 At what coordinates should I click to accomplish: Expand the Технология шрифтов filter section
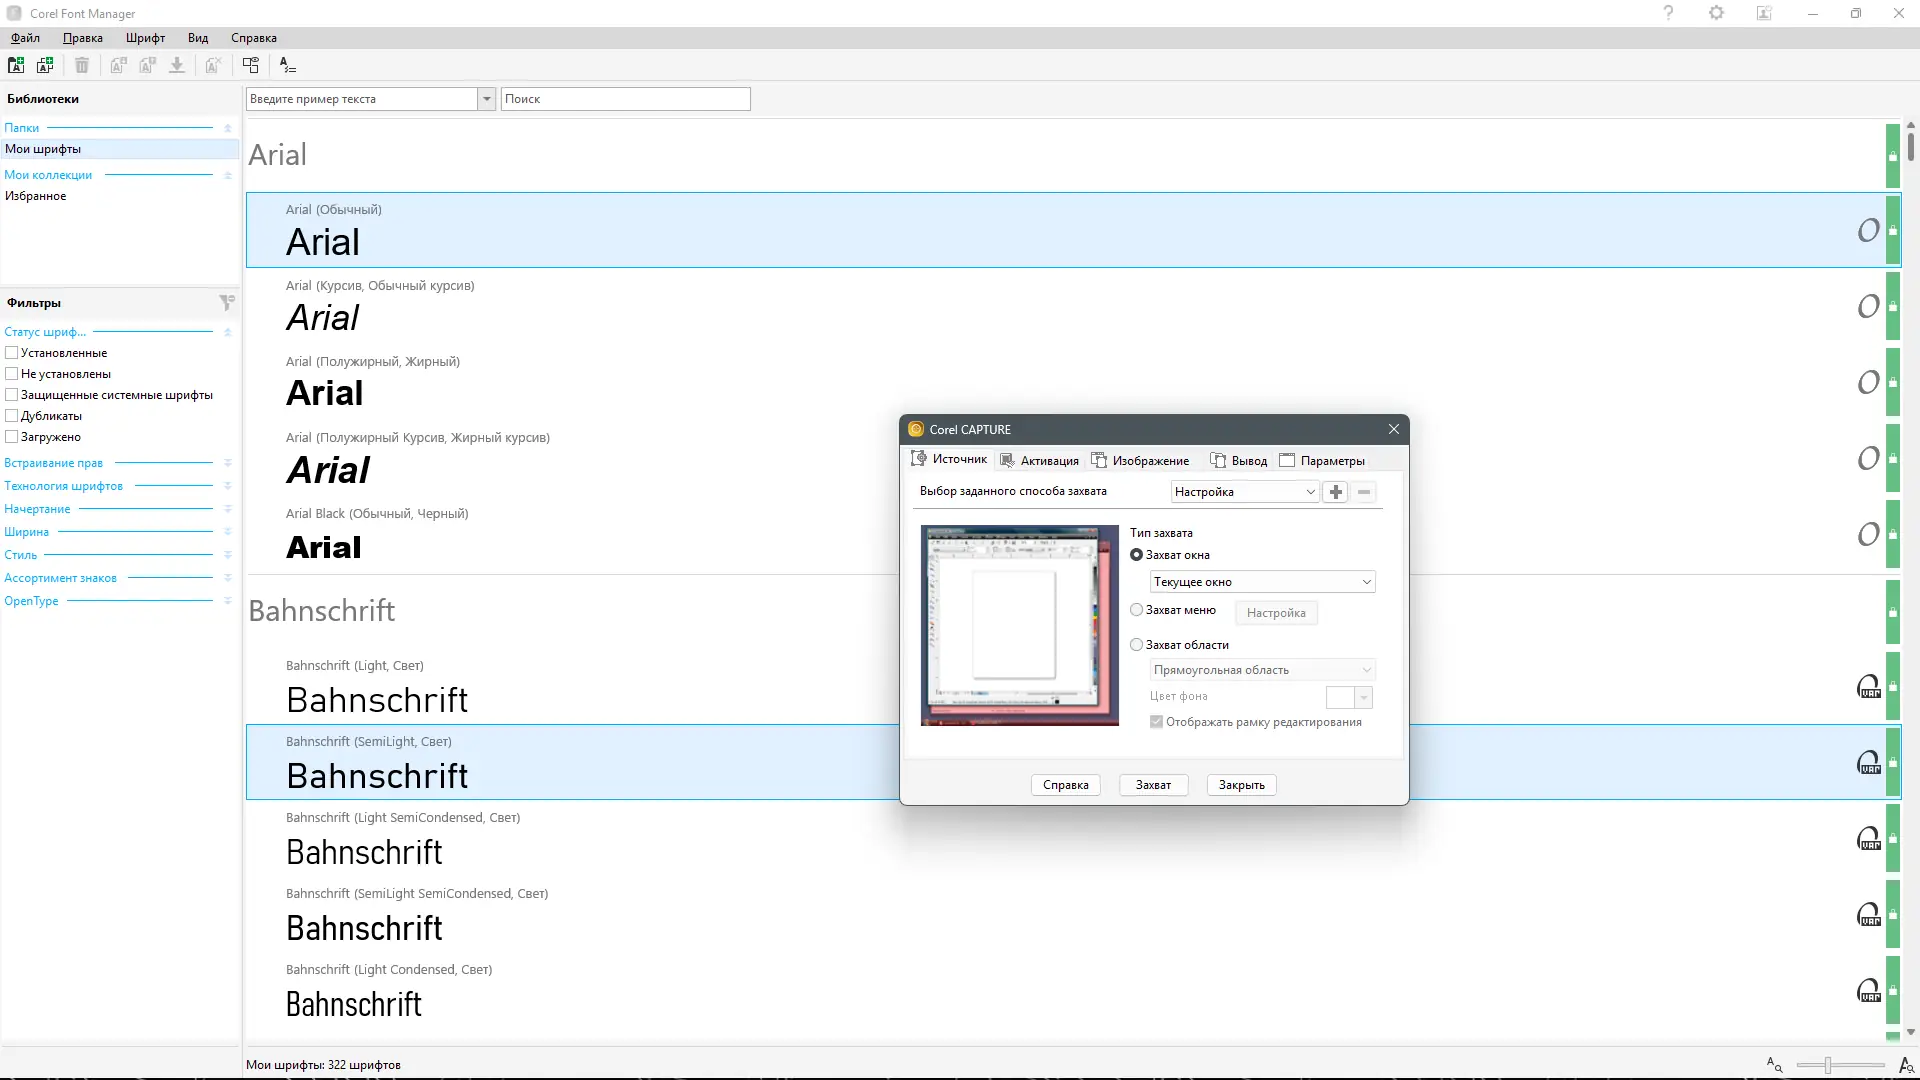227,486
